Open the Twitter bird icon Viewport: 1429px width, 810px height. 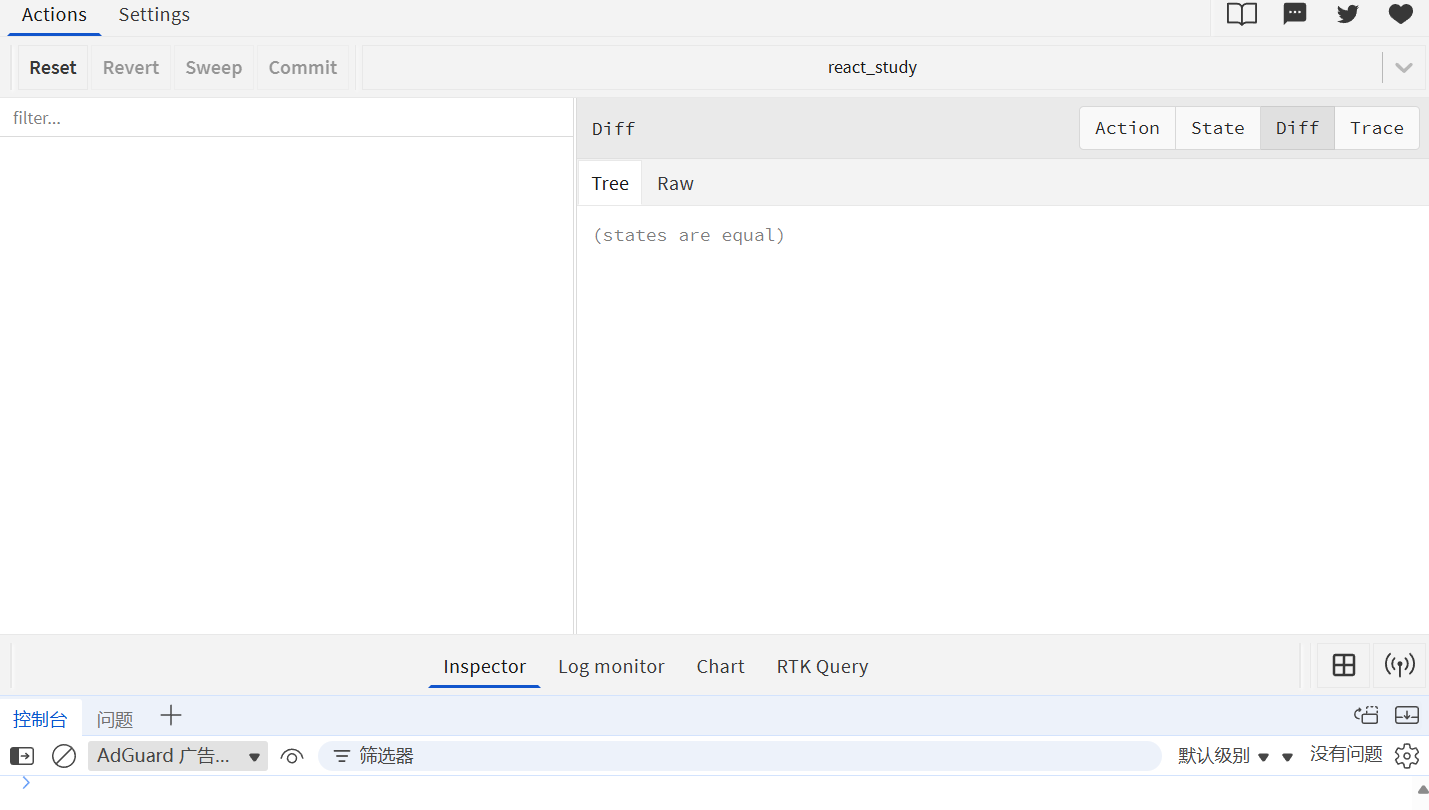[x=1348, y=15]
